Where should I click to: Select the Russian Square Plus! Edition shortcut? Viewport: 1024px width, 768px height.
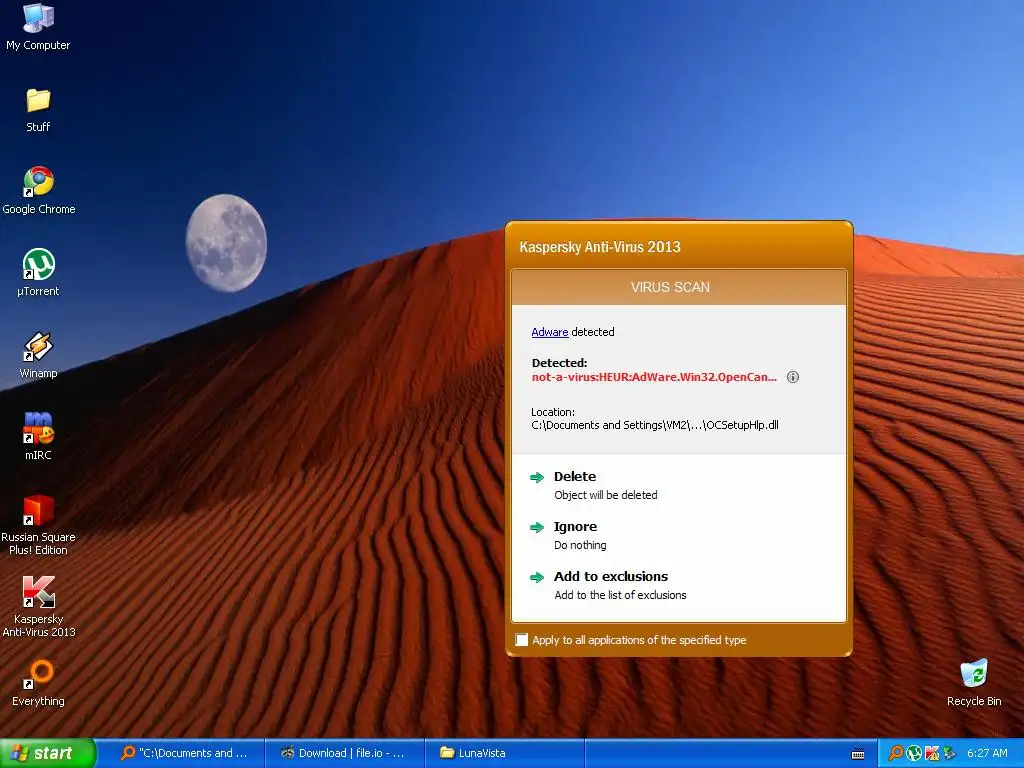tap(39, 525)
